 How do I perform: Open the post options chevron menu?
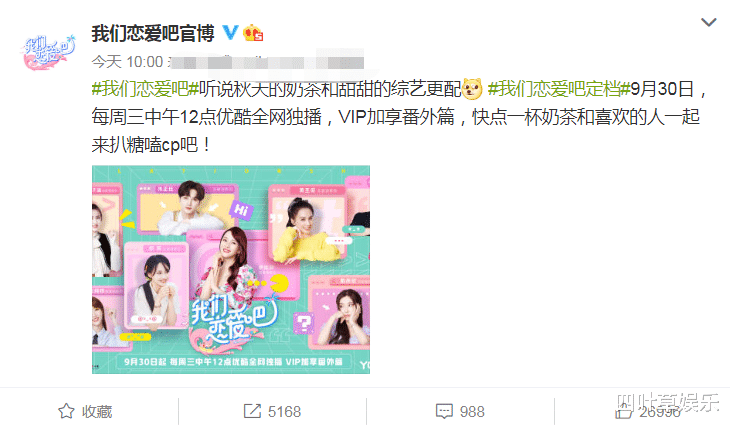[708, 22]
